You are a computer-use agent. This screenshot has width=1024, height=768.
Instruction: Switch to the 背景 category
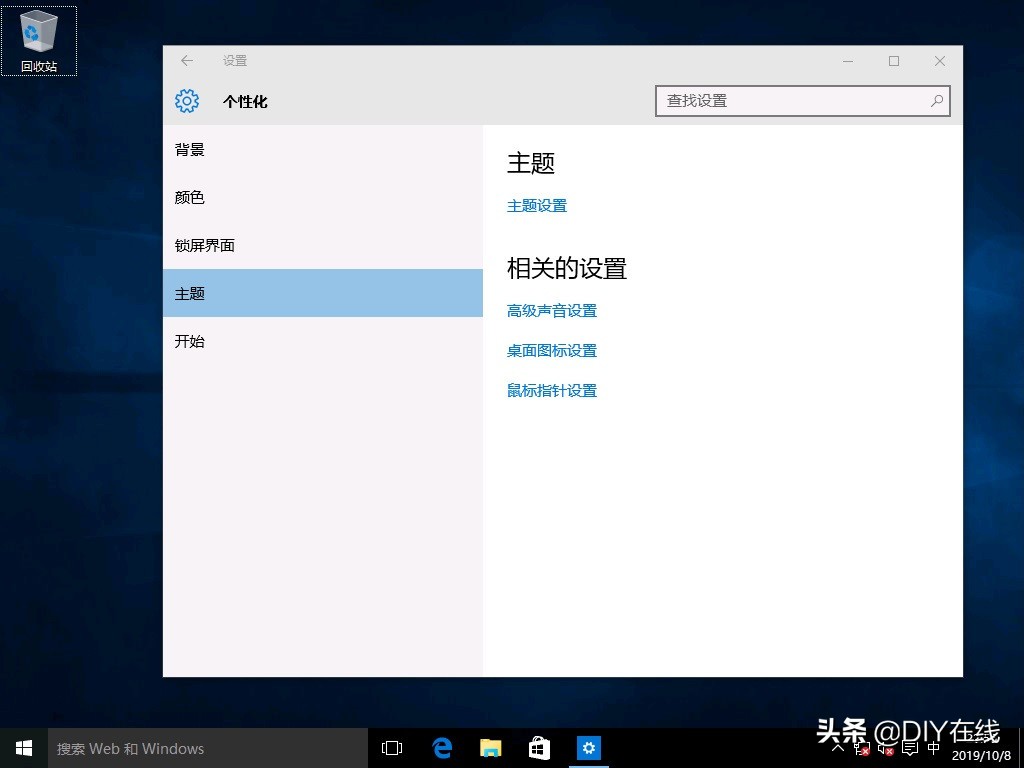(189, 149)
